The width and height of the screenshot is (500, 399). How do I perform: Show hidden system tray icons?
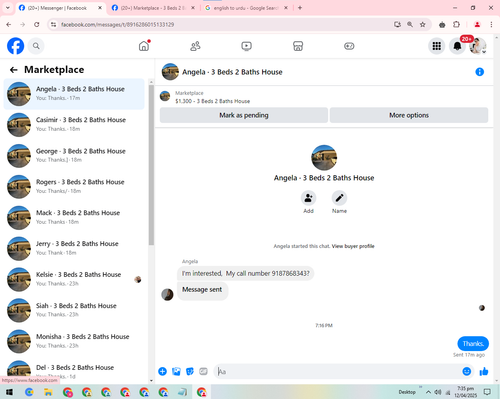(x=428, y=392)
